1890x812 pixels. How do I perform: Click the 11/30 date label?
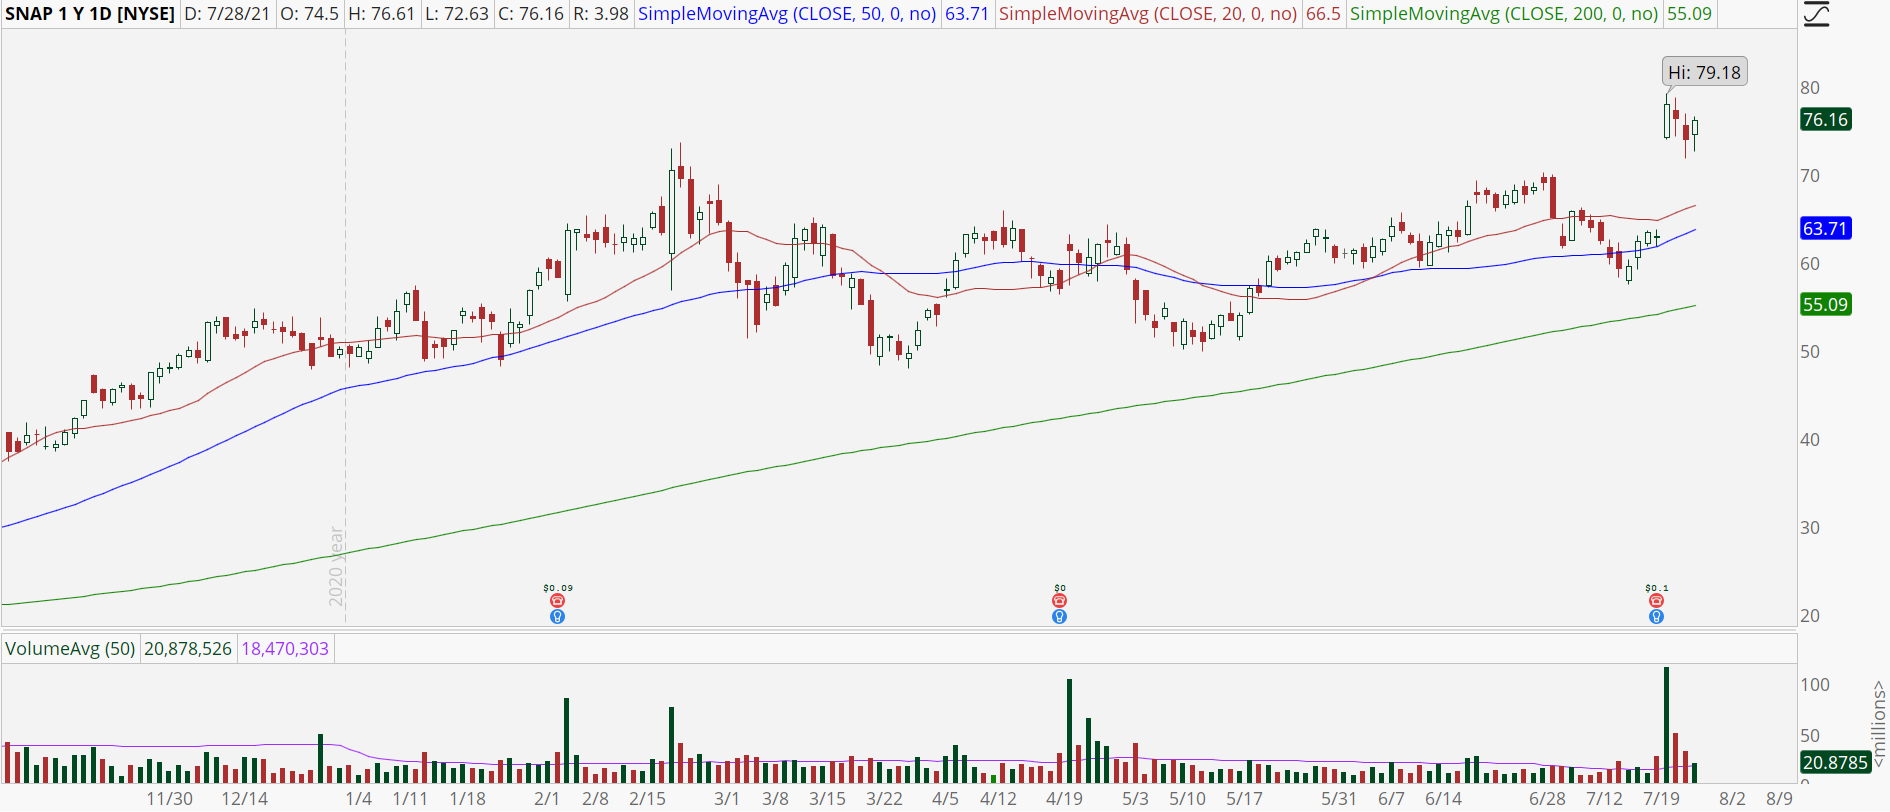tap(170, 799)
